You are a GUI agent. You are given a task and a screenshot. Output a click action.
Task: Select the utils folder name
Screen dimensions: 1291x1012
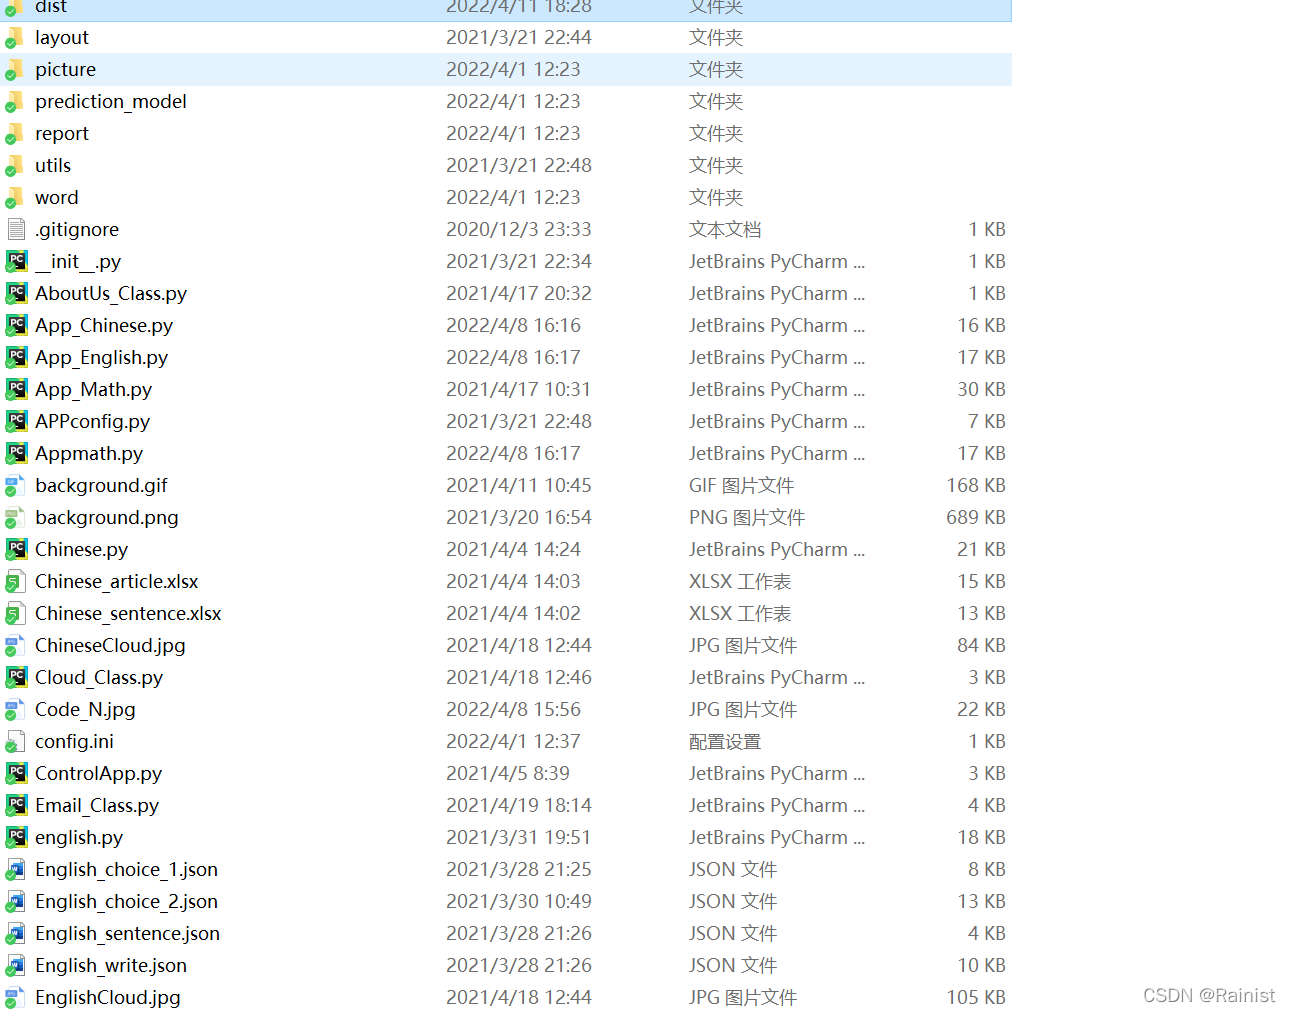[x=53, y=166]
